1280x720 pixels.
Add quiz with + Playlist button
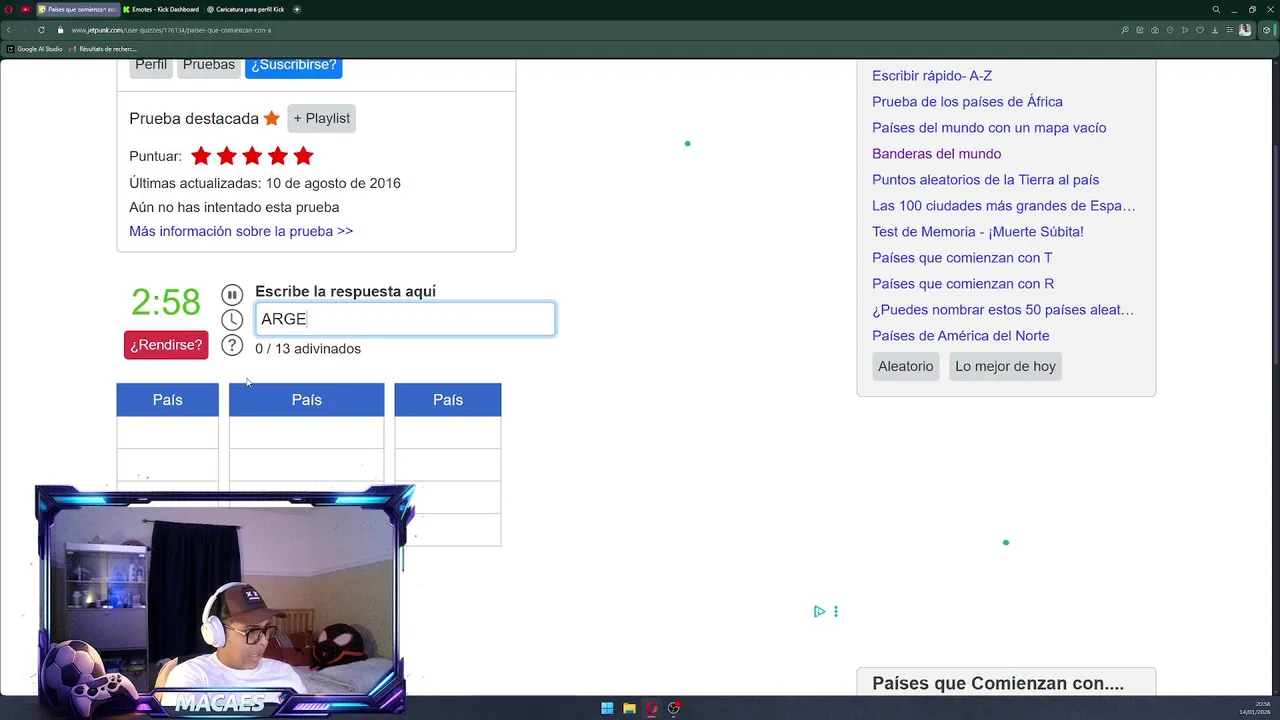click(x=322, y=118)
